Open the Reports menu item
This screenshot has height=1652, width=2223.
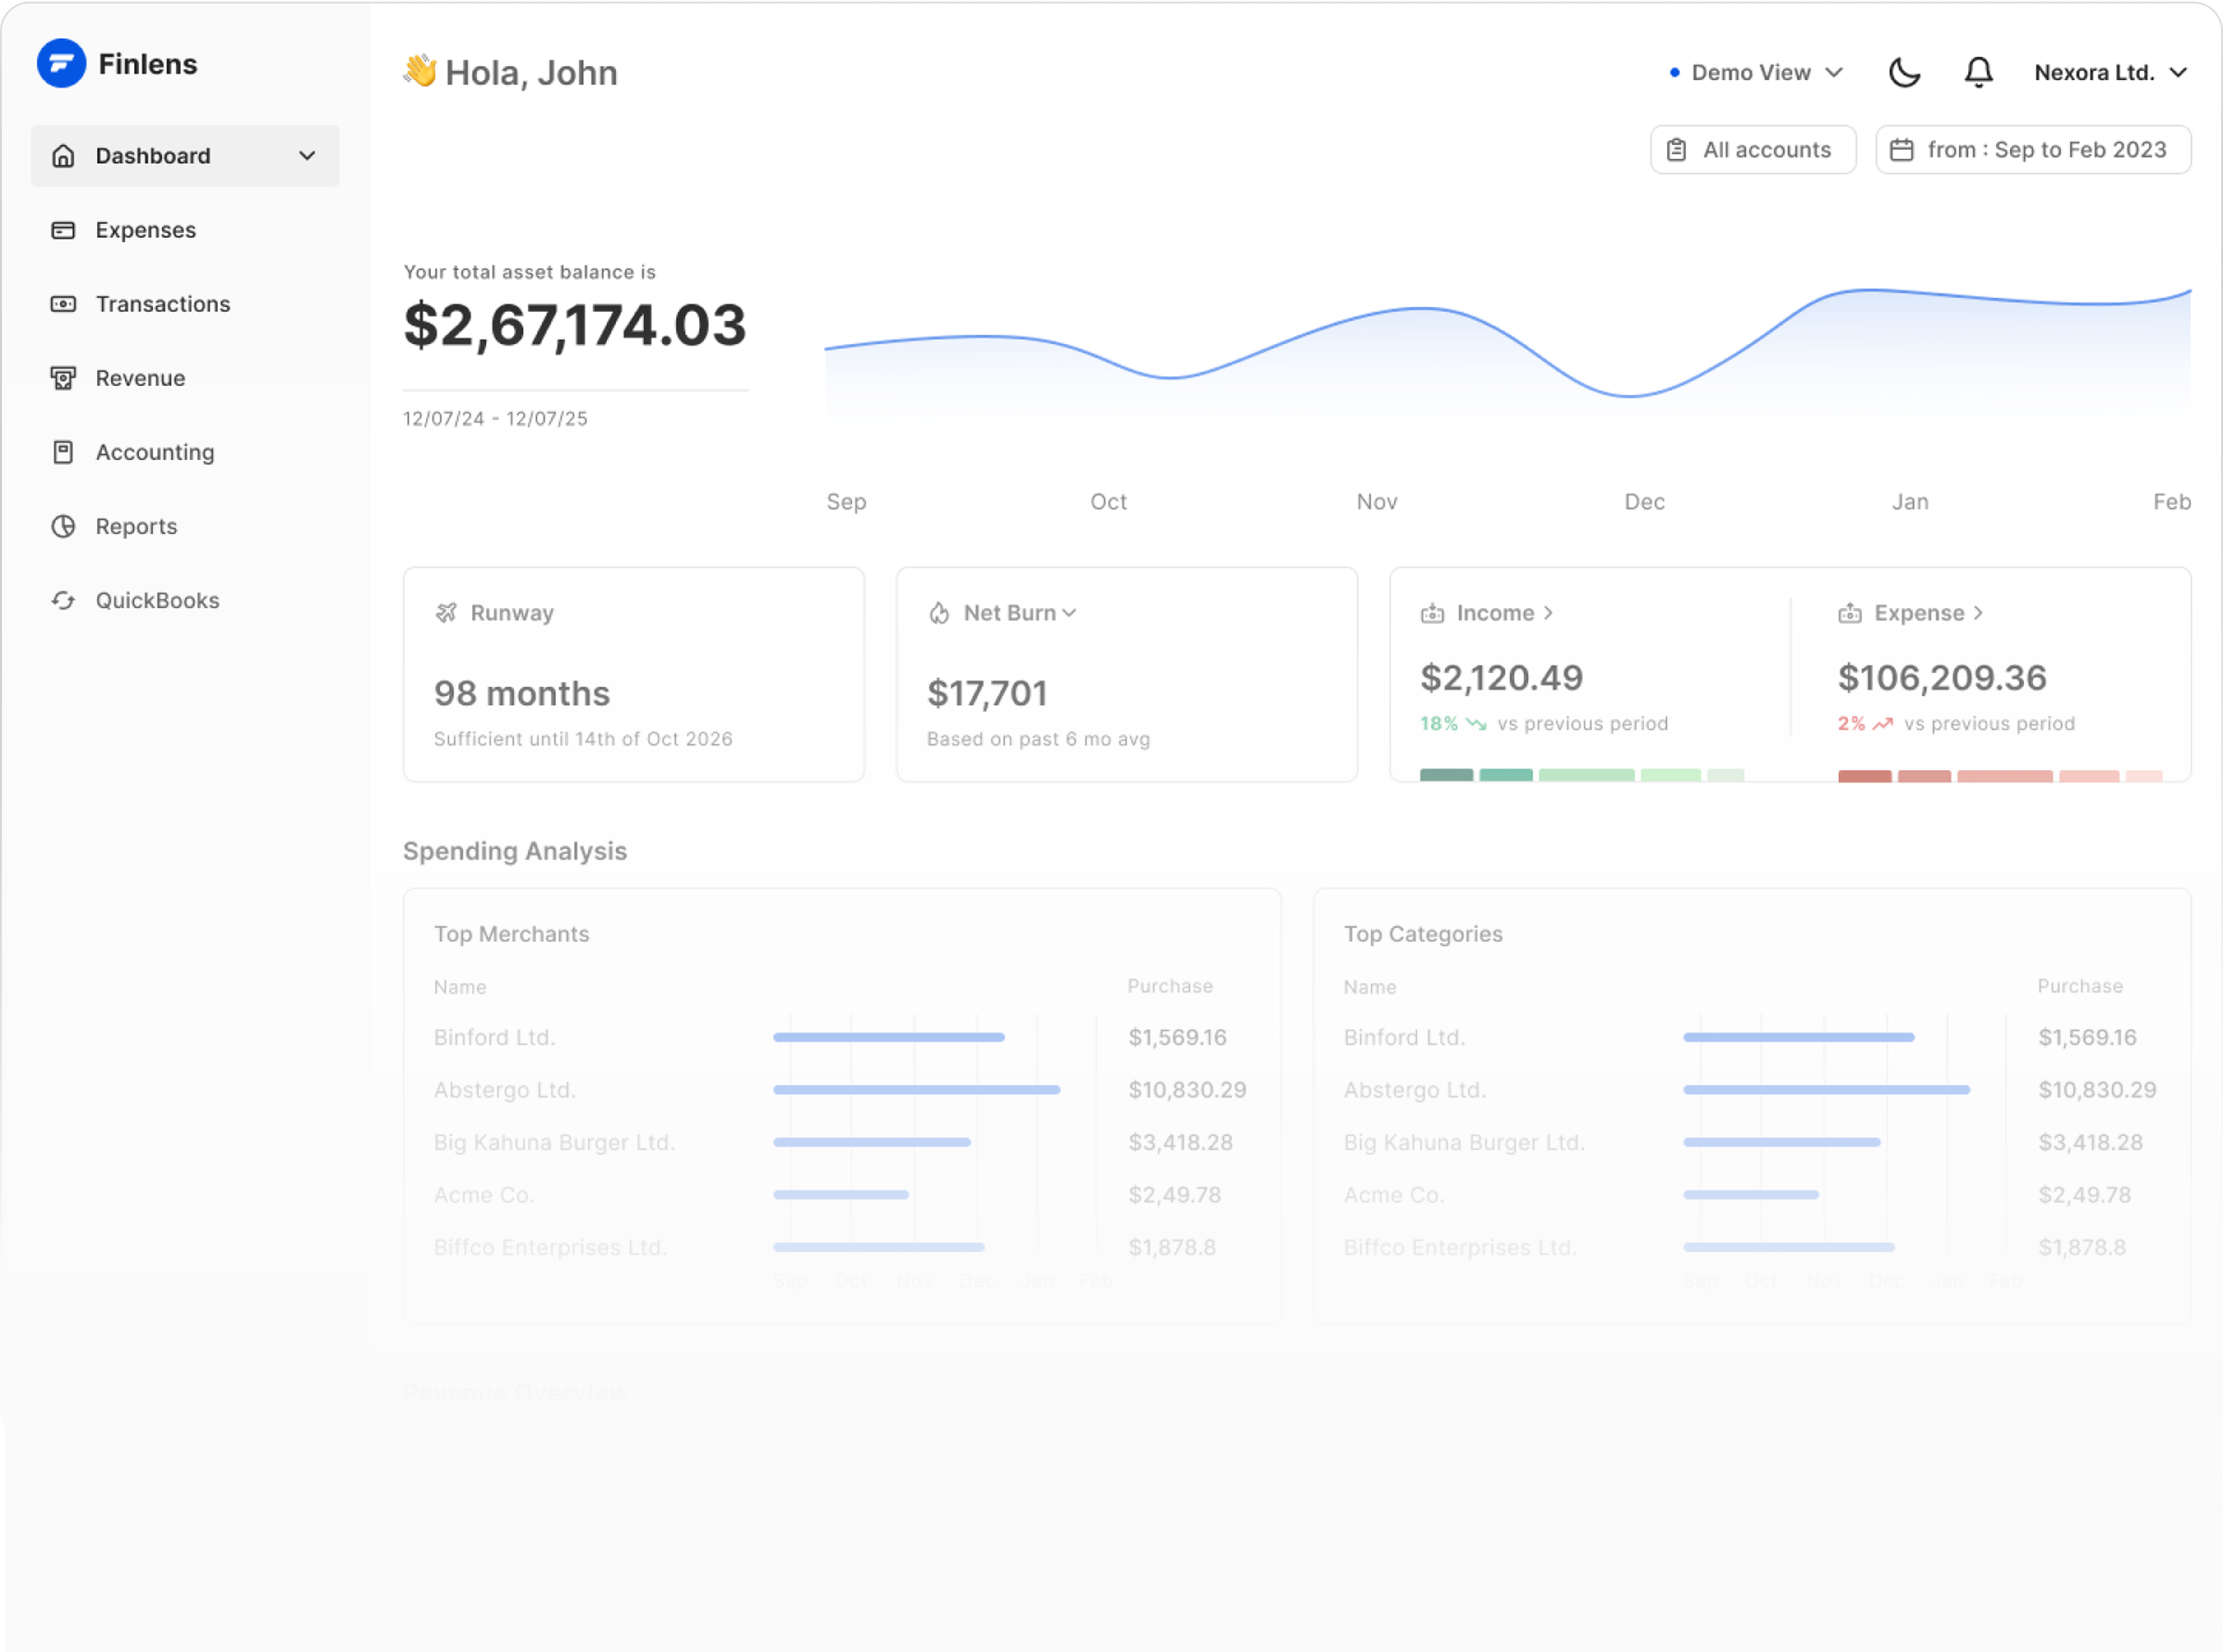pos(136,526)
